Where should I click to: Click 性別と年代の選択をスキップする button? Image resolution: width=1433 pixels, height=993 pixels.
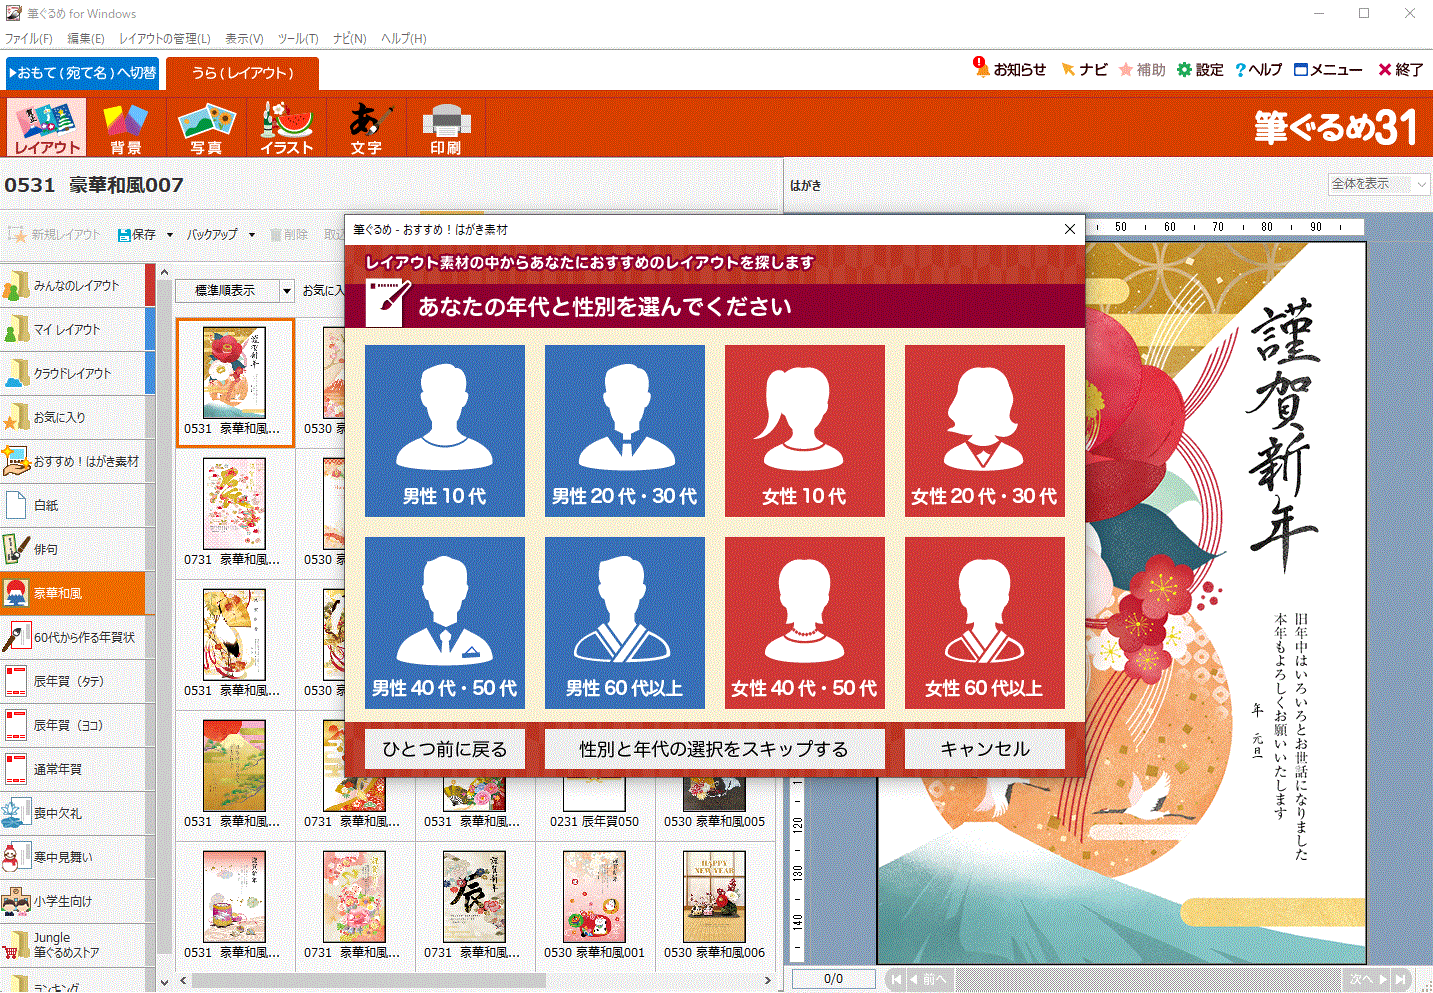(714, 749)
